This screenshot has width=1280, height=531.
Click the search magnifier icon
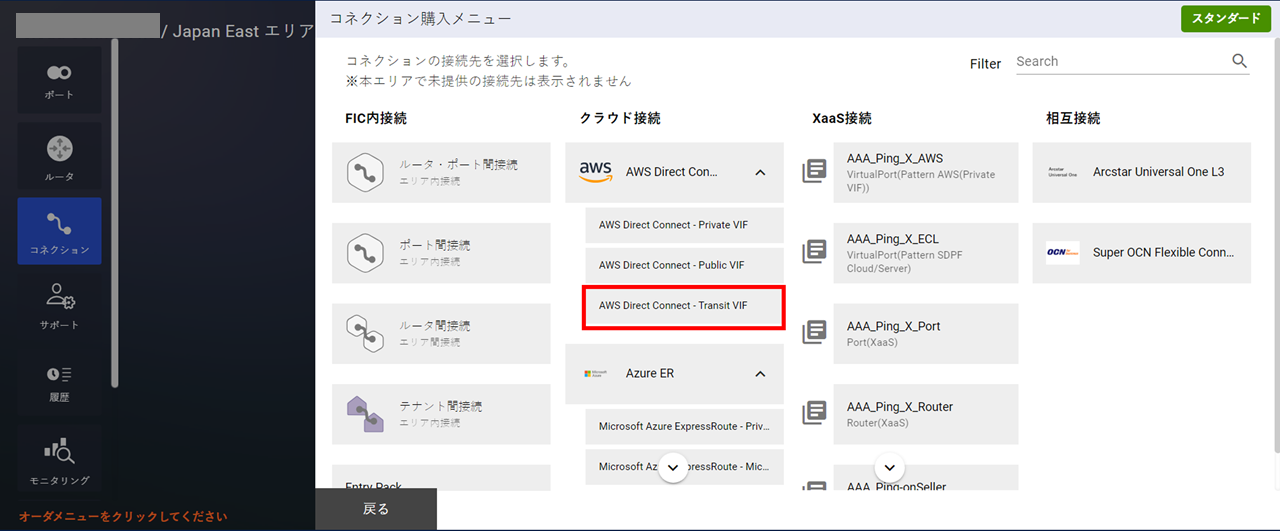click(1239, 61)
